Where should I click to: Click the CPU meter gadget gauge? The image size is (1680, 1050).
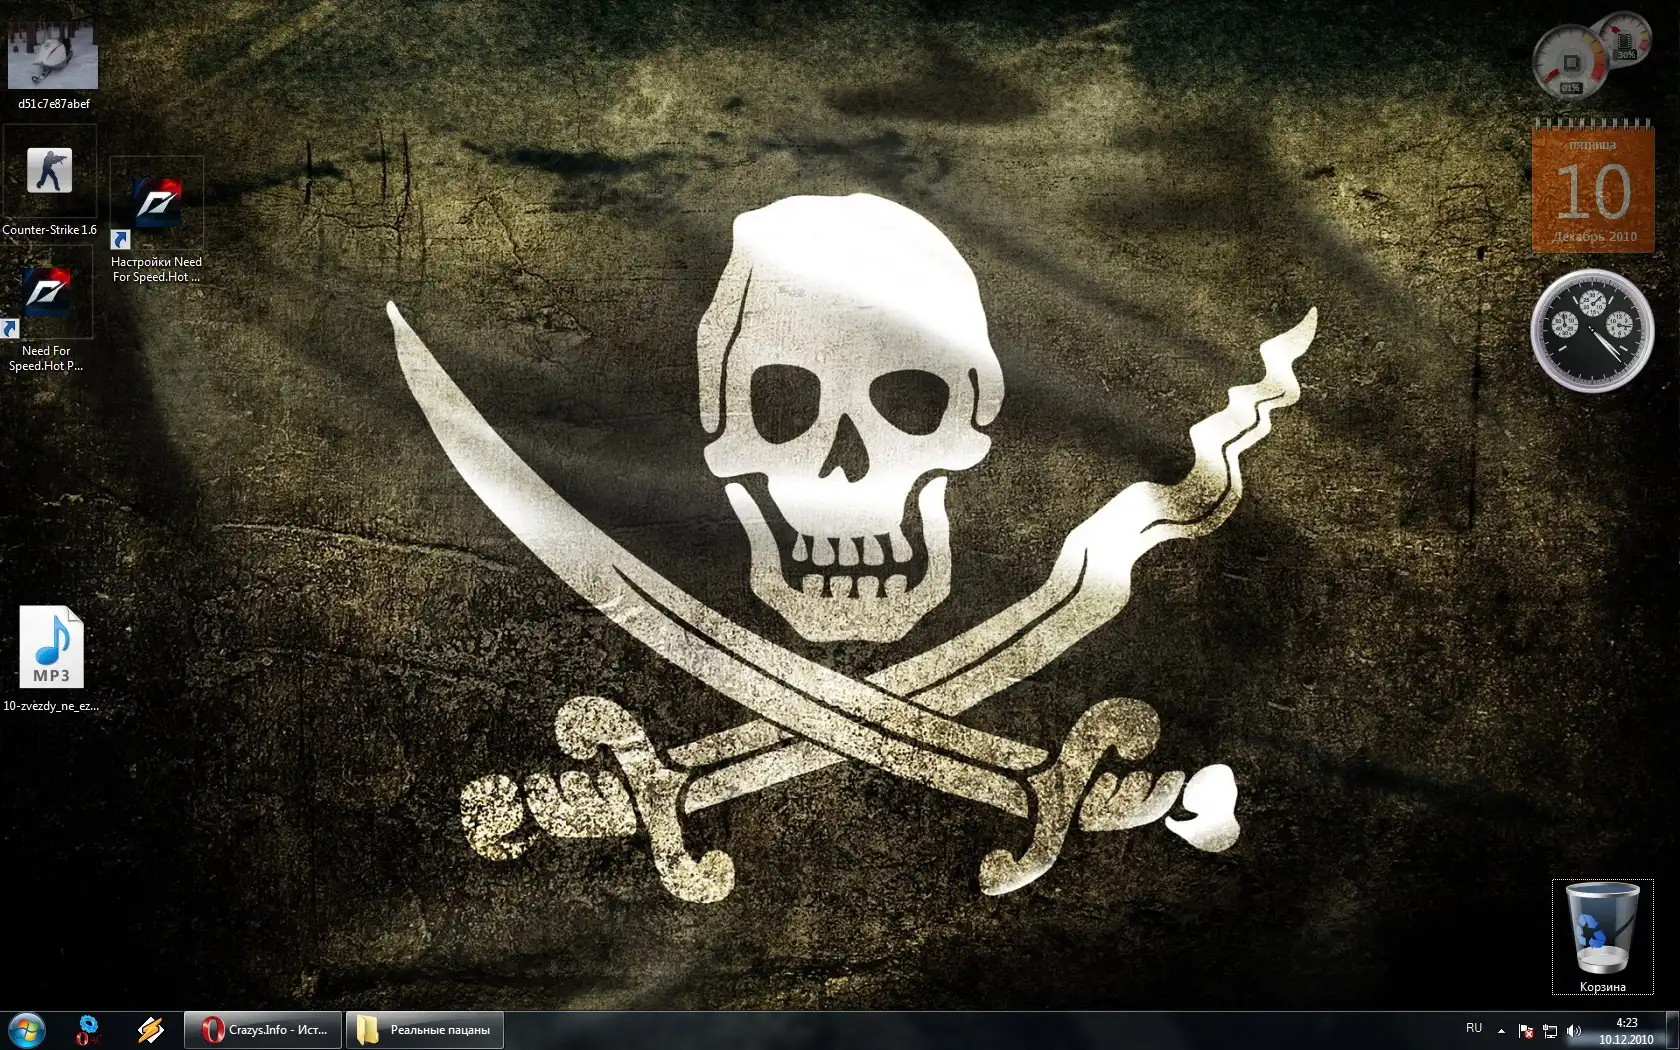coord(1570,62)
